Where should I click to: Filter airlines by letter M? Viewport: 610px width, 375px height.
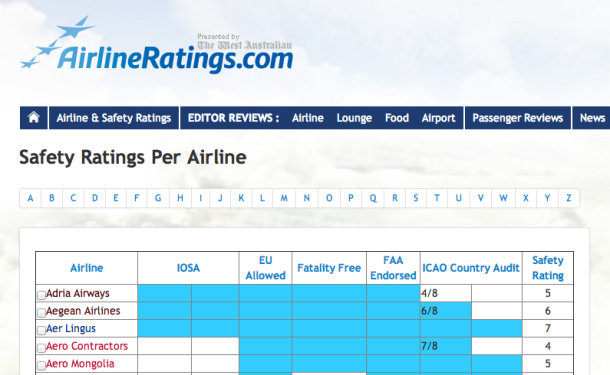(284, 198)
